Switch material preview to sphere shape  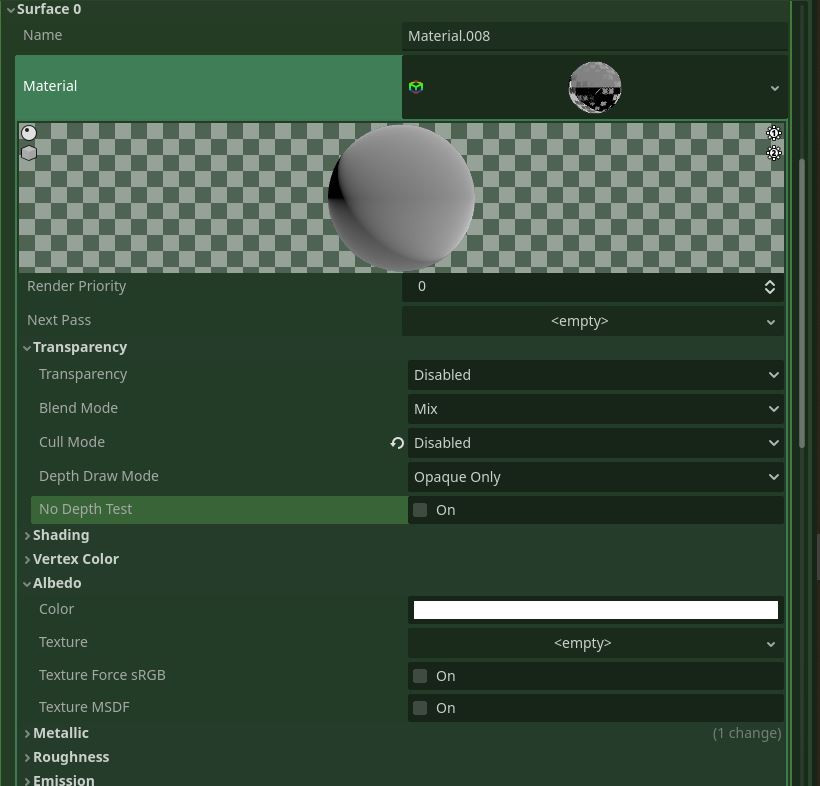29,133
